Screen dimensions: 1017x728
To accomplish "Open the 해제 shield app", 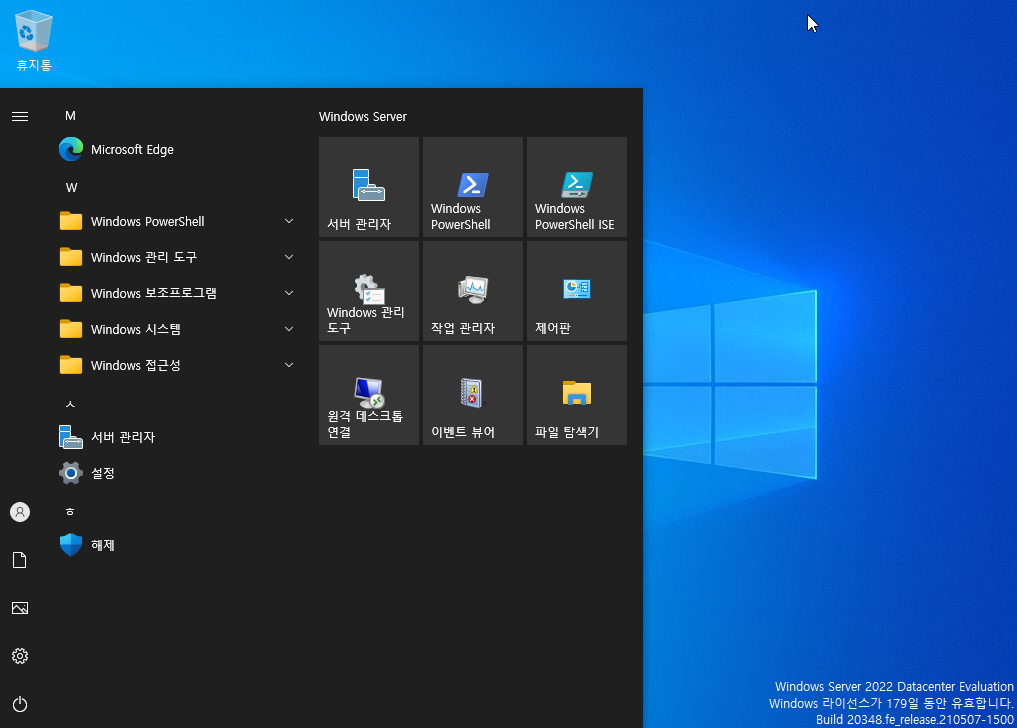I will [175, 545].
